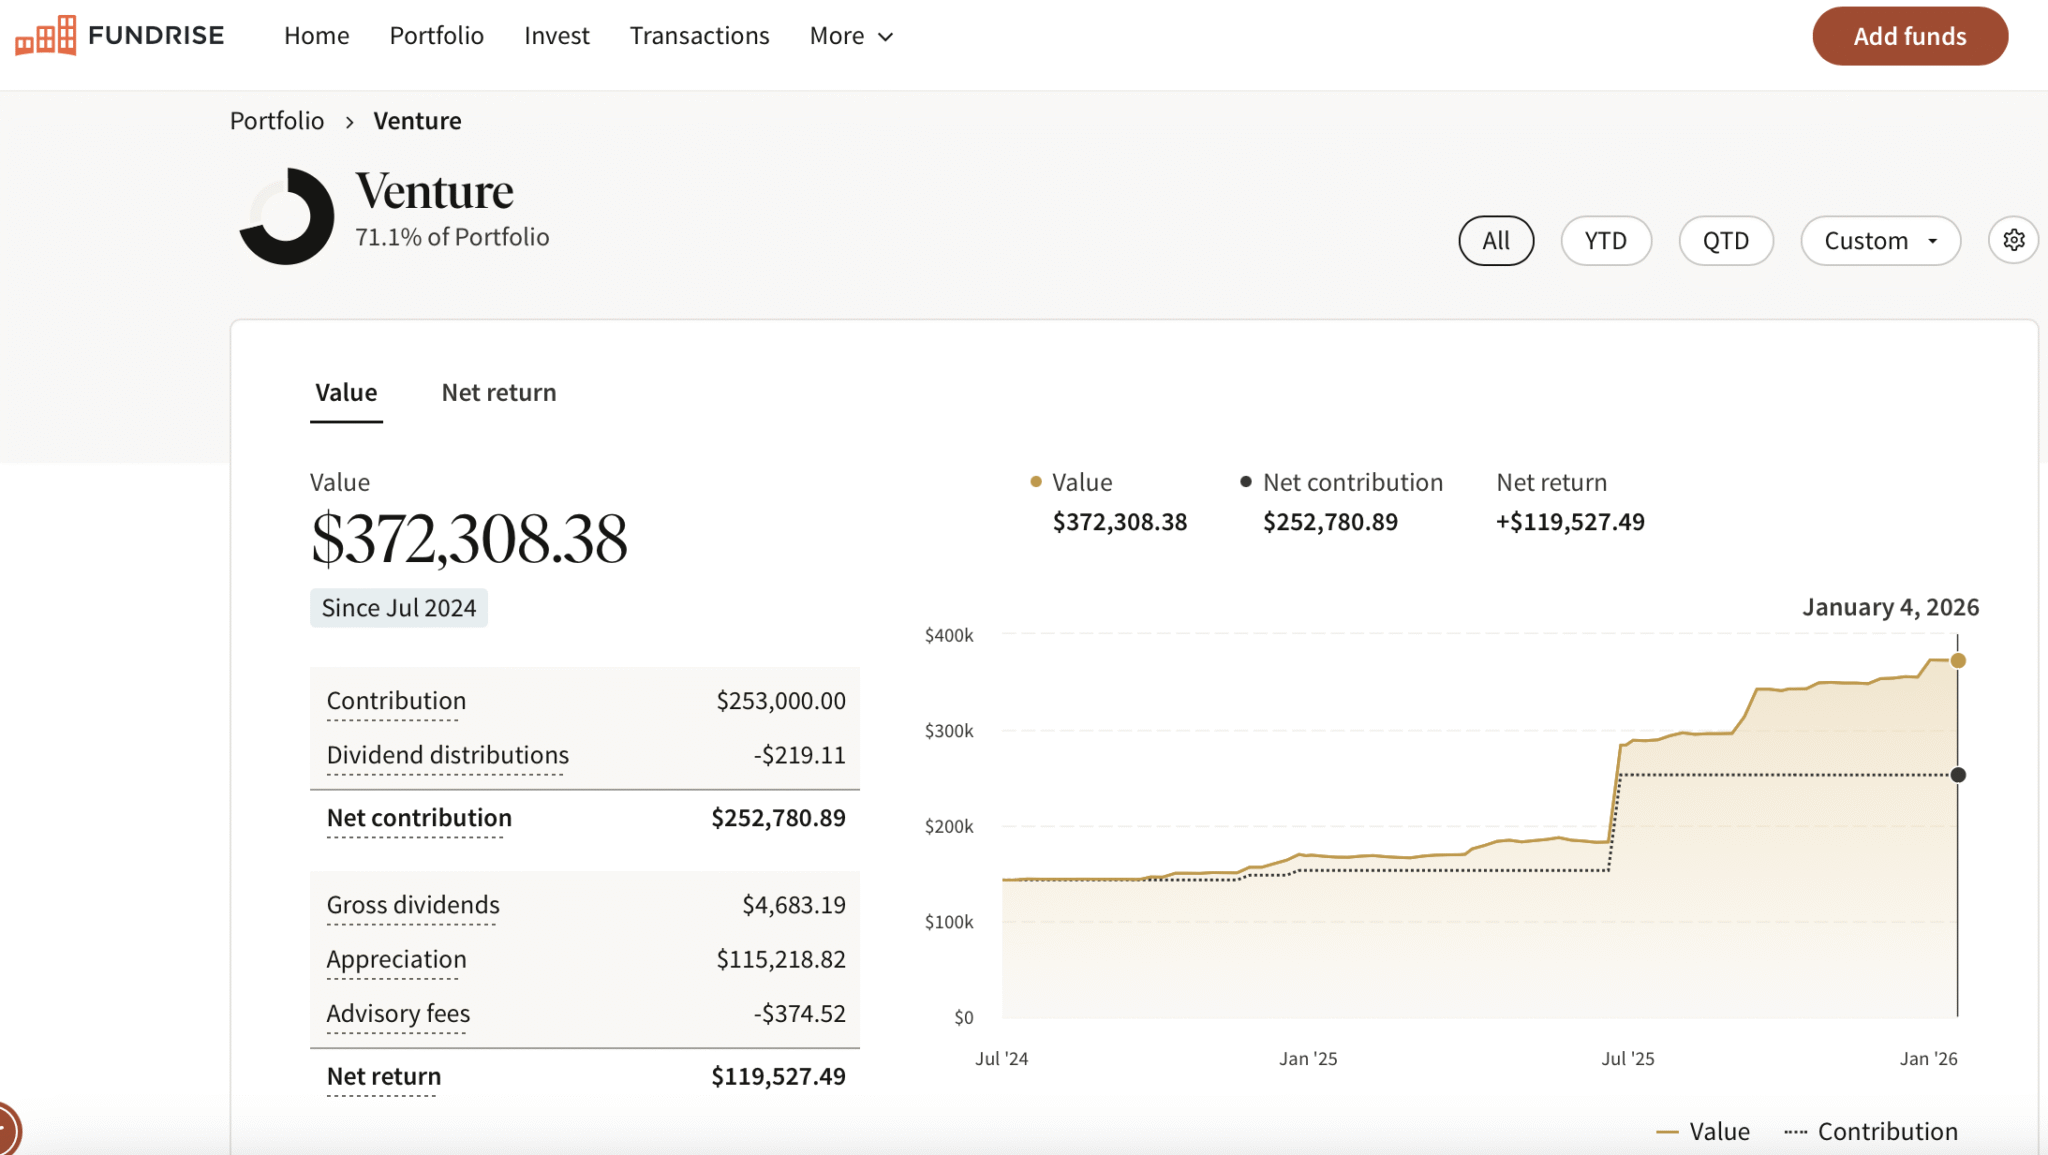
Task: Click the Net contribution legend dot
Action: 1246,482
